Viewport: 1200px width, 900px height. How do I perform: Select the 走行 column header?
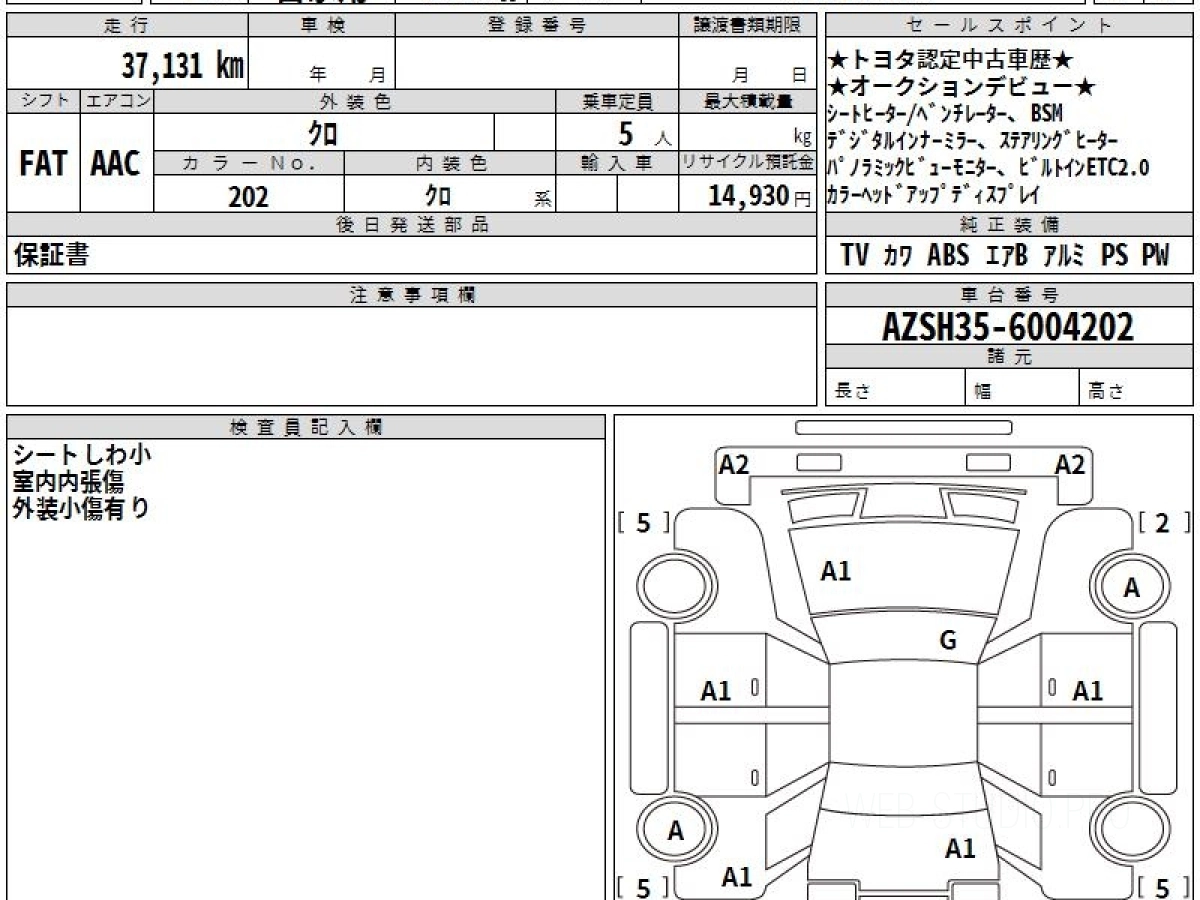(x=126, y=26)
